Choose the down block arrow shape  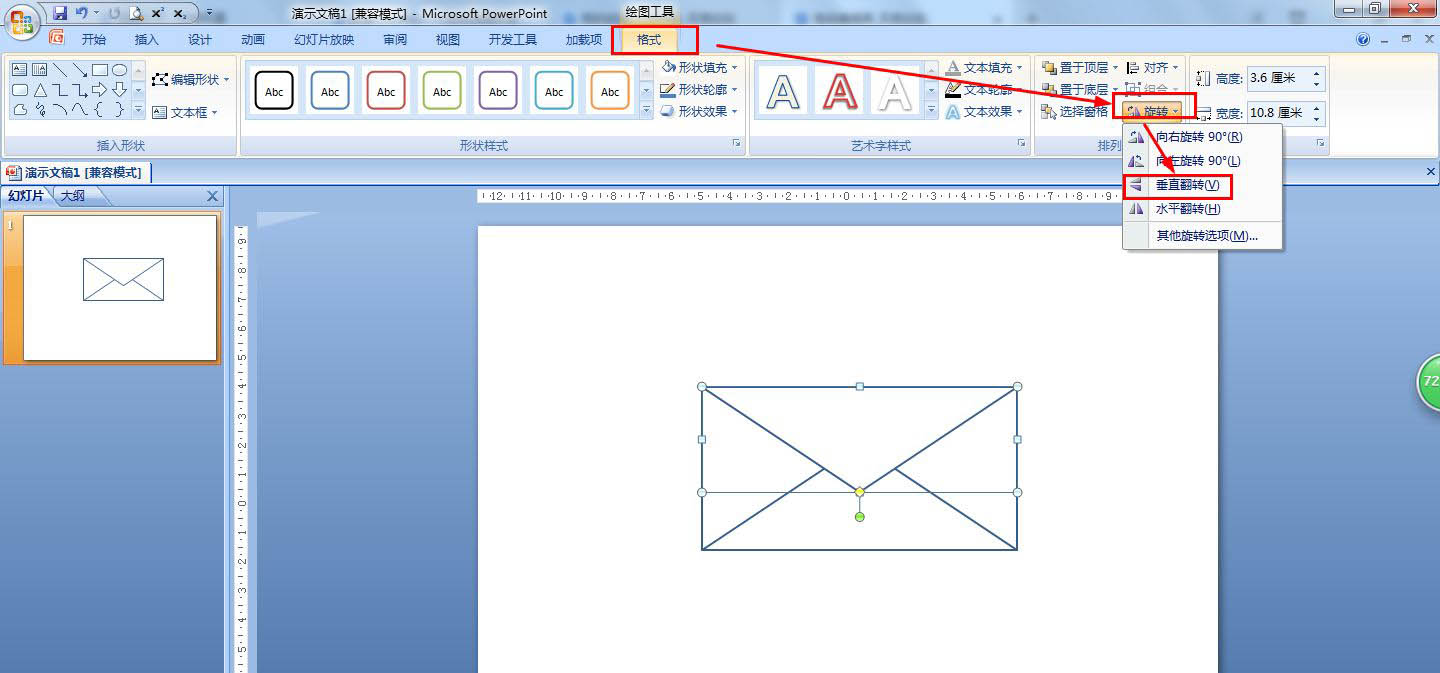click(119, 90)
